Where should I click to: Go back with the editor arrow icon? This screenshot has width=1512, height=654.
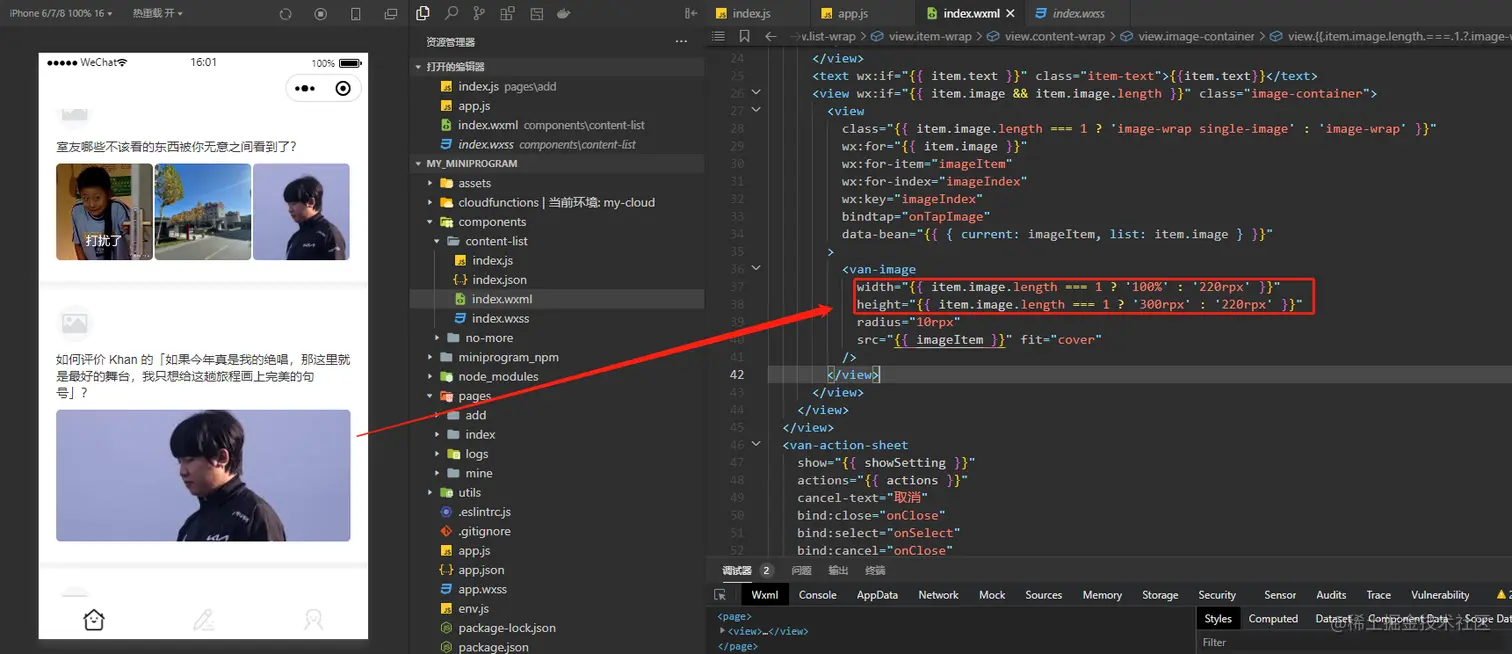(x=770, y=36)
